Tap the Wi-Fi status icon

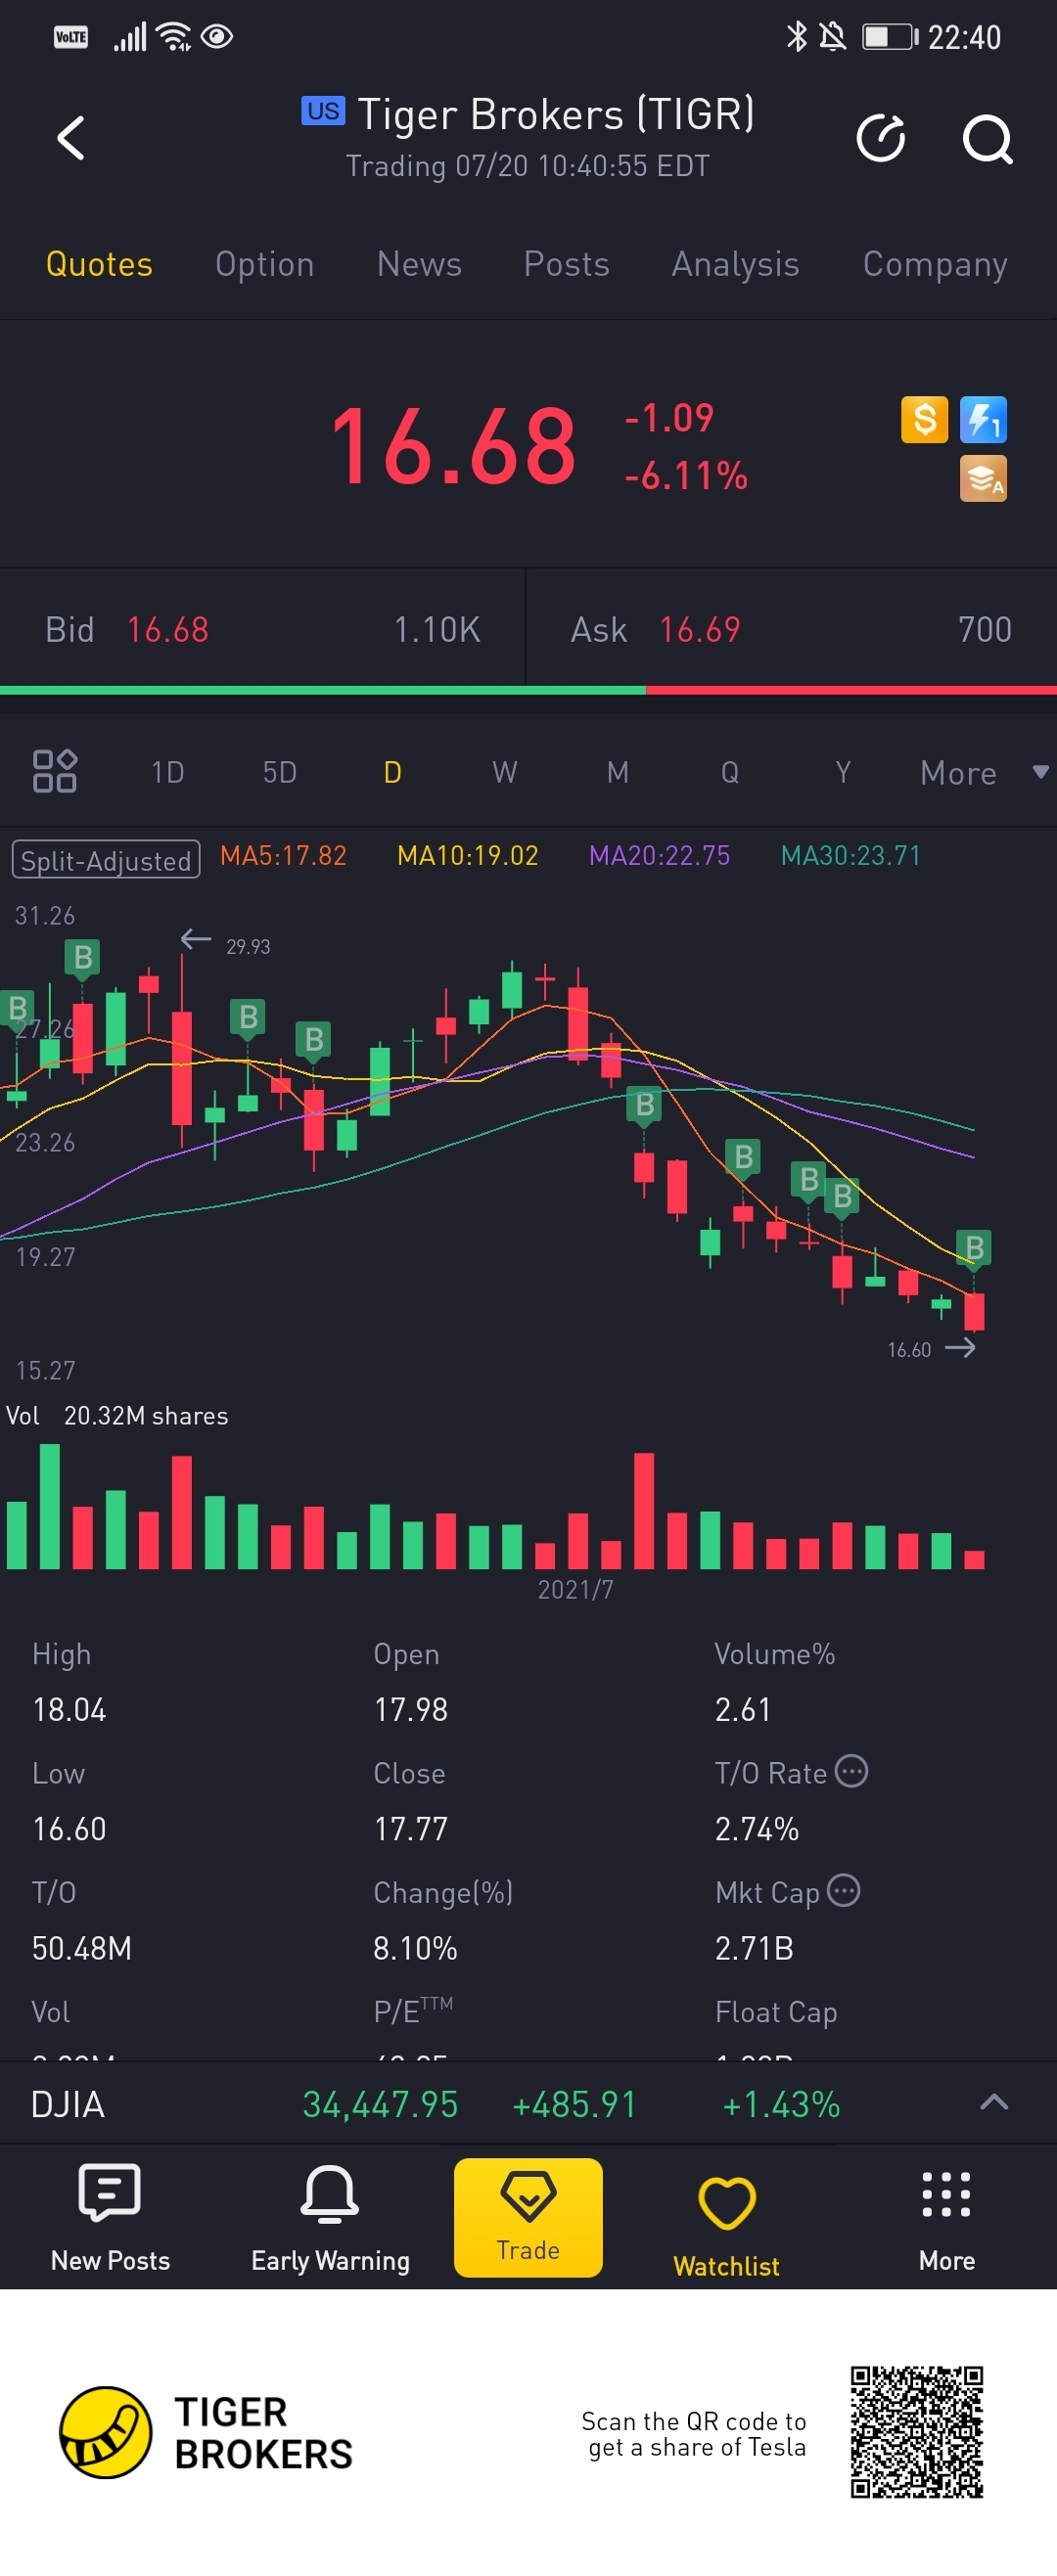(x=174, y=37)
